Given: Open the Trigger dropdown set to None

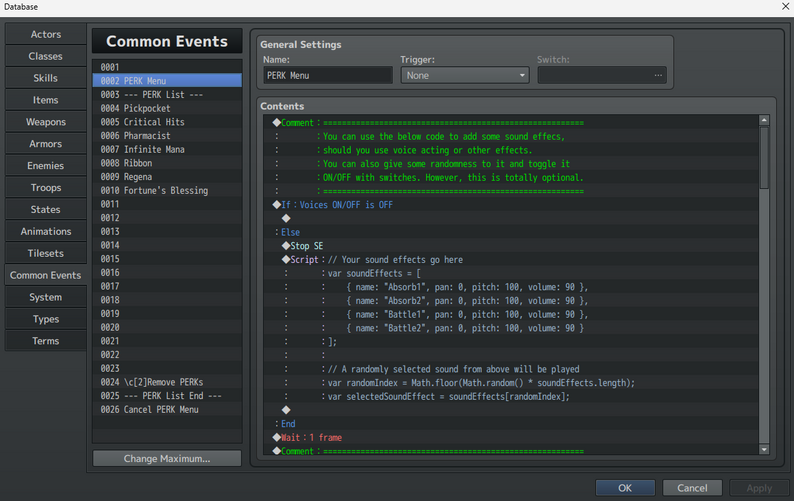Looking at the screenshot, I should 464,75.
